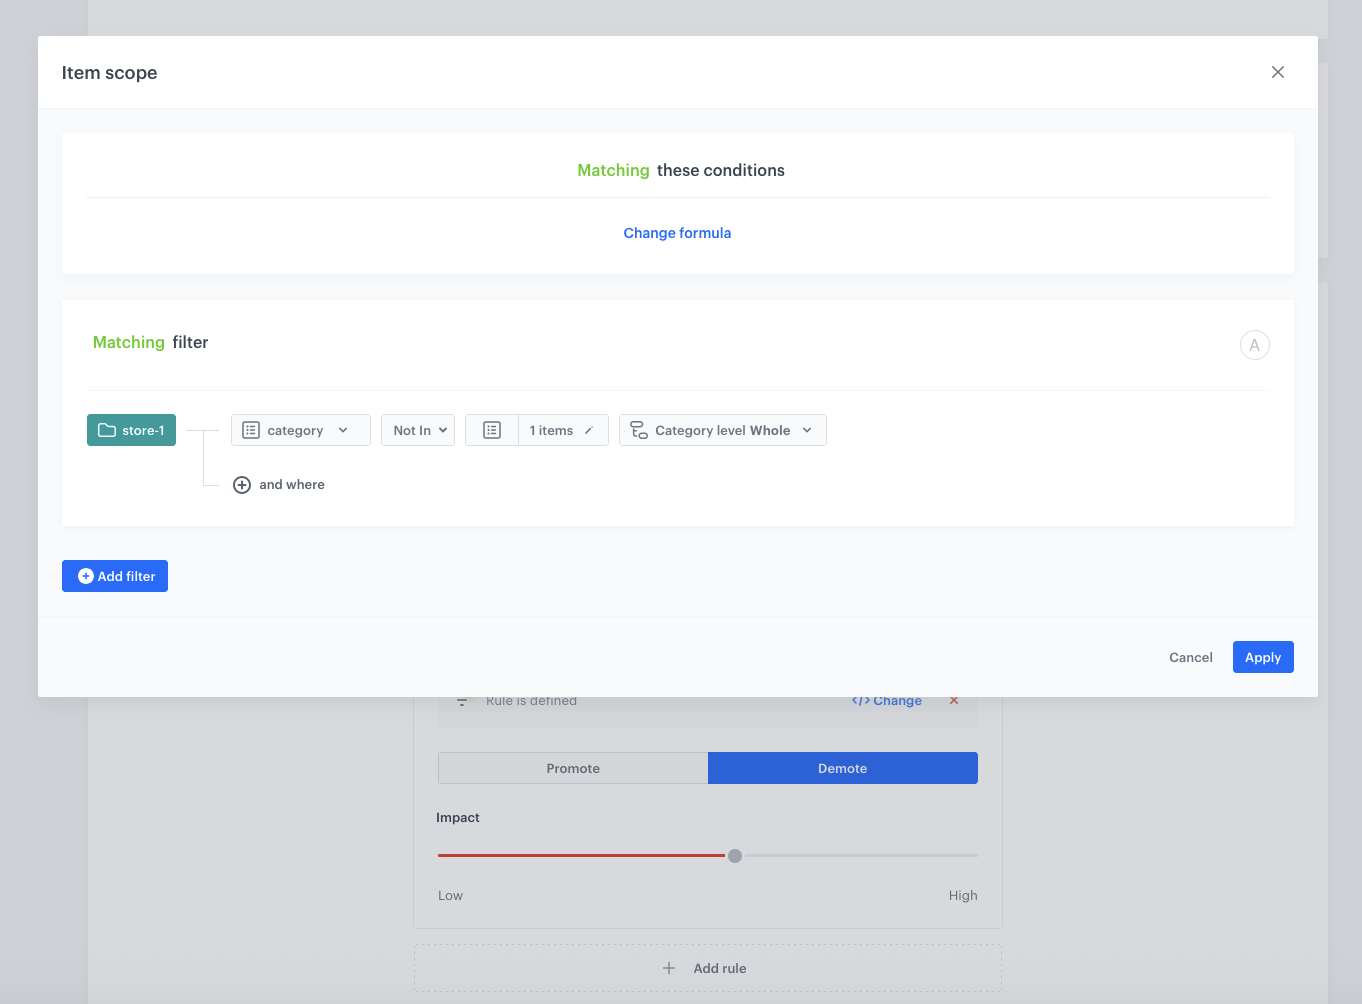This screenshot has width=1362, height=1004.
Task: Click the red X to remove defined rule
Action: coord(954,700)
